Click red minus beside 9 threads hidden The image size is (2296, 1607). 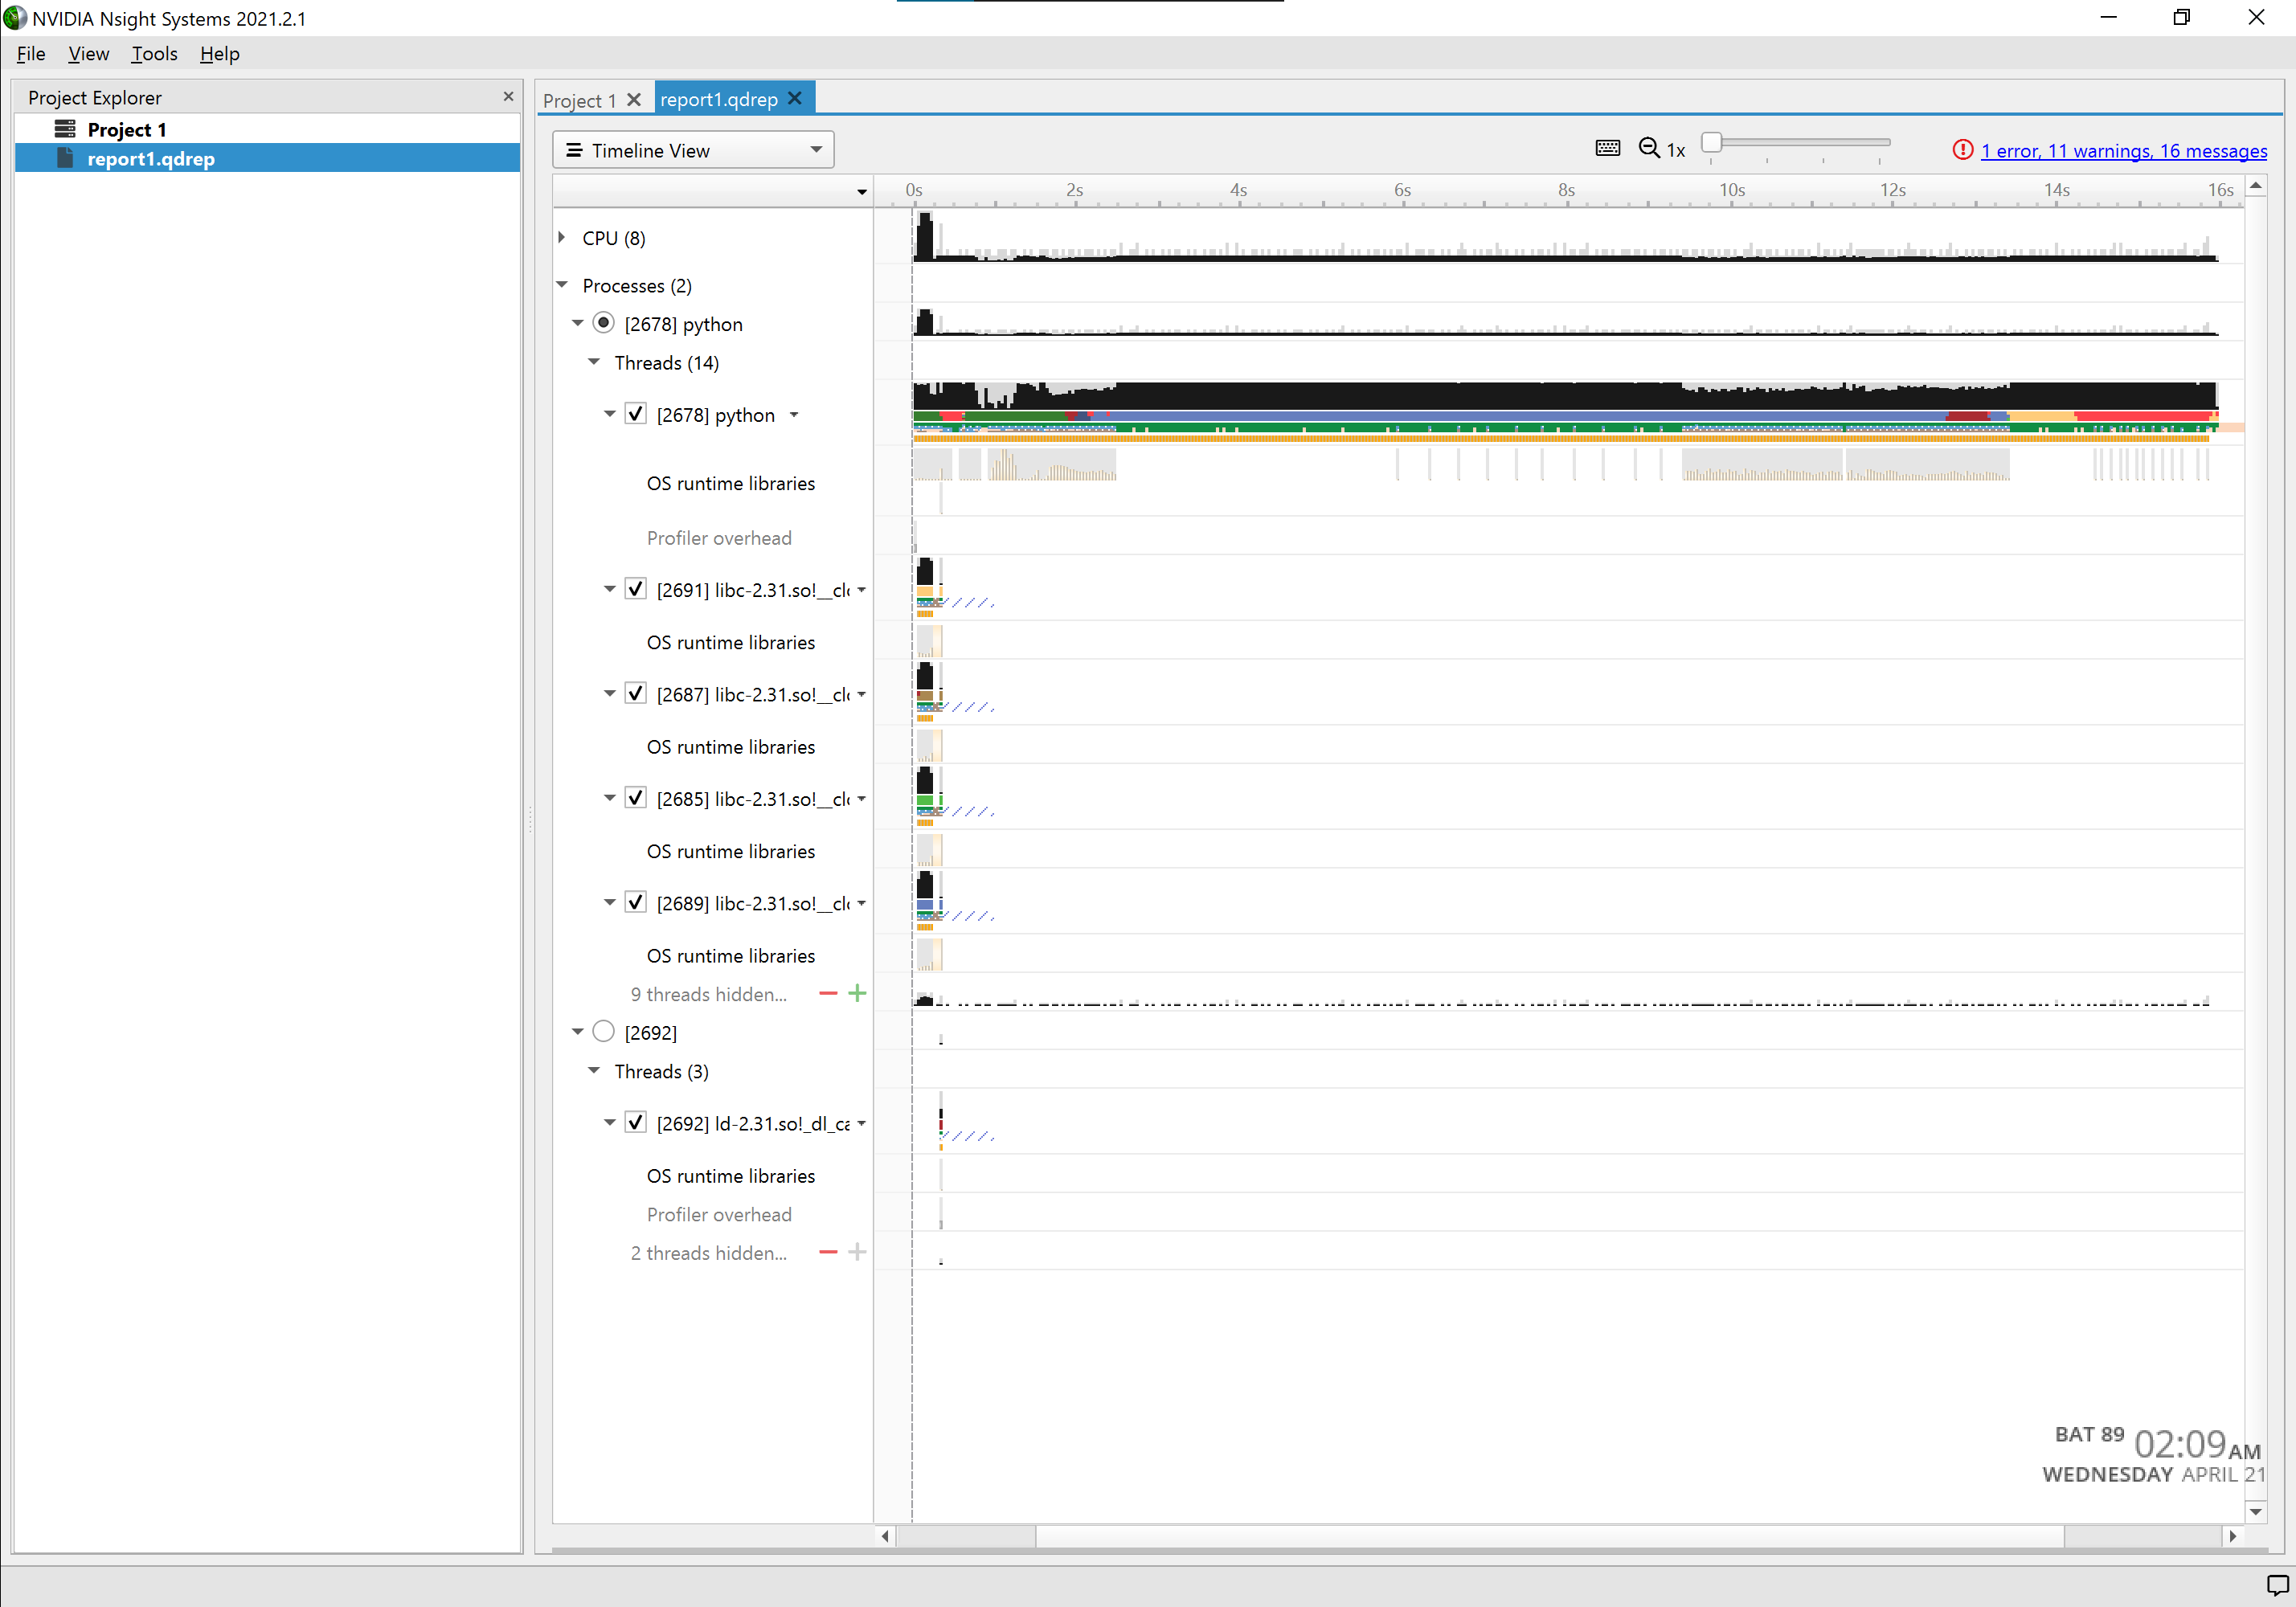click(x=828, y=994)
